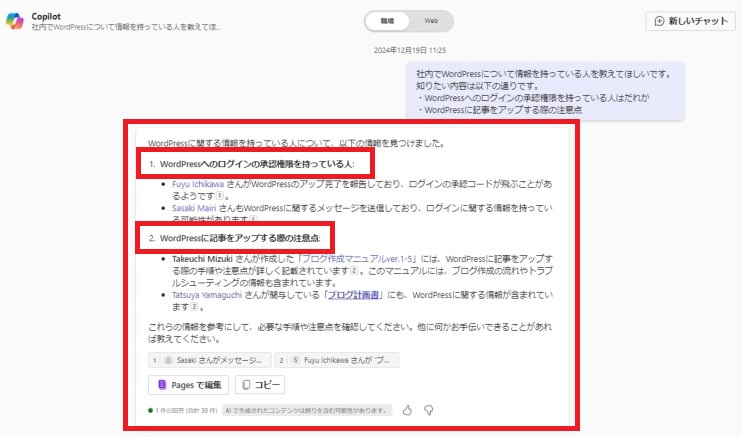Click heading WordPressへのログインの承認権限を持っている人

[257, 164]
